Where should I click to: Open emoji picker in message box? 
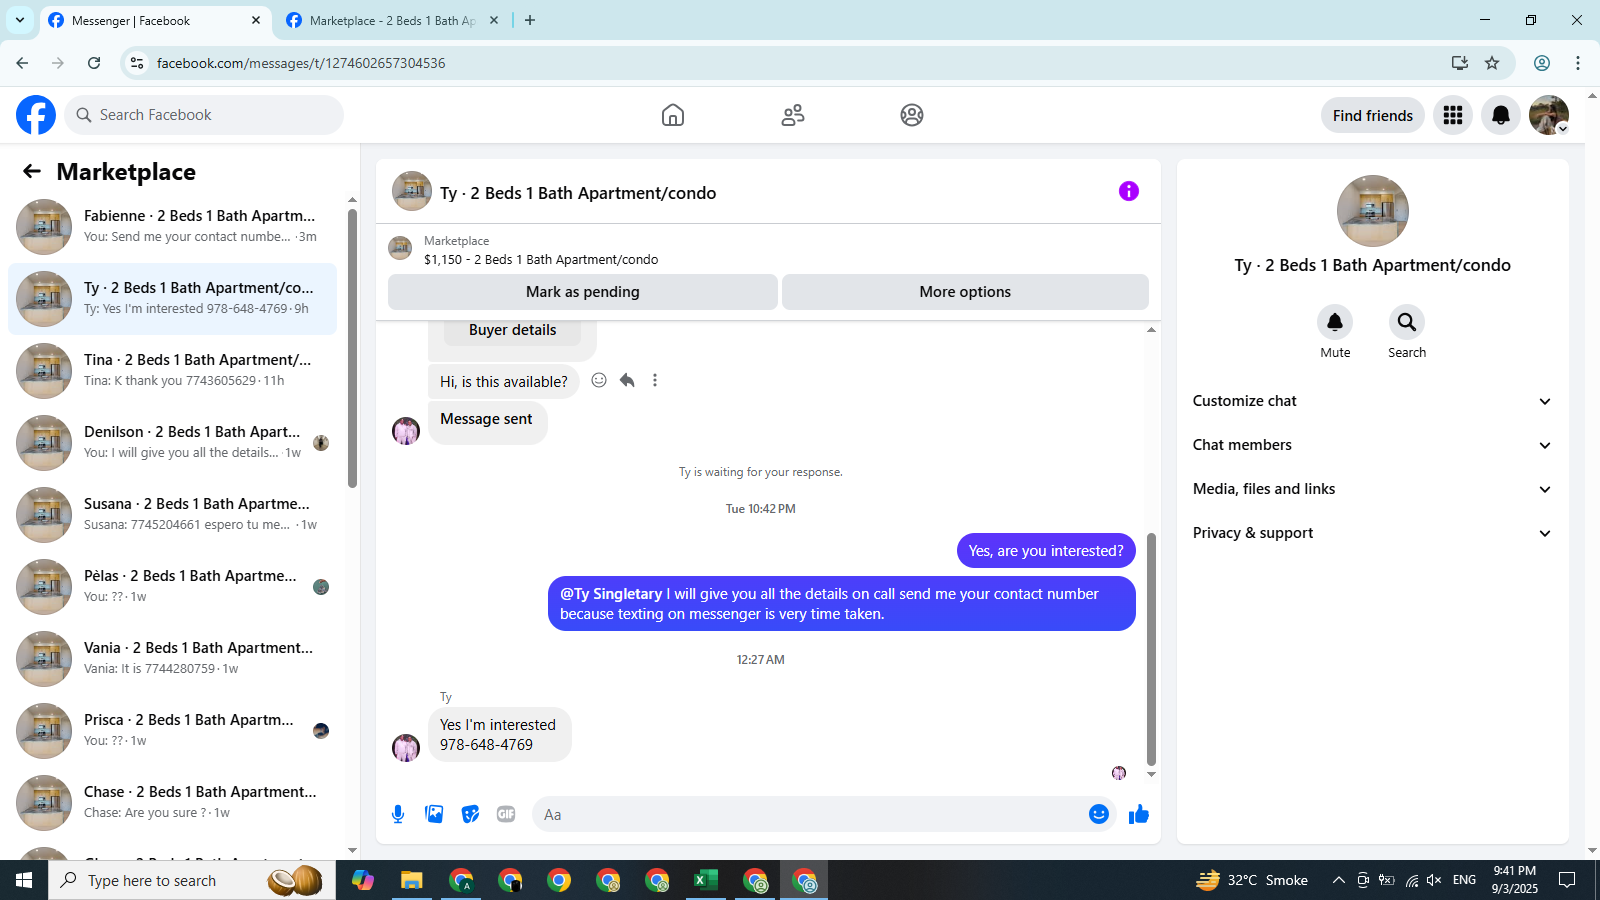tap(1099, 814)
